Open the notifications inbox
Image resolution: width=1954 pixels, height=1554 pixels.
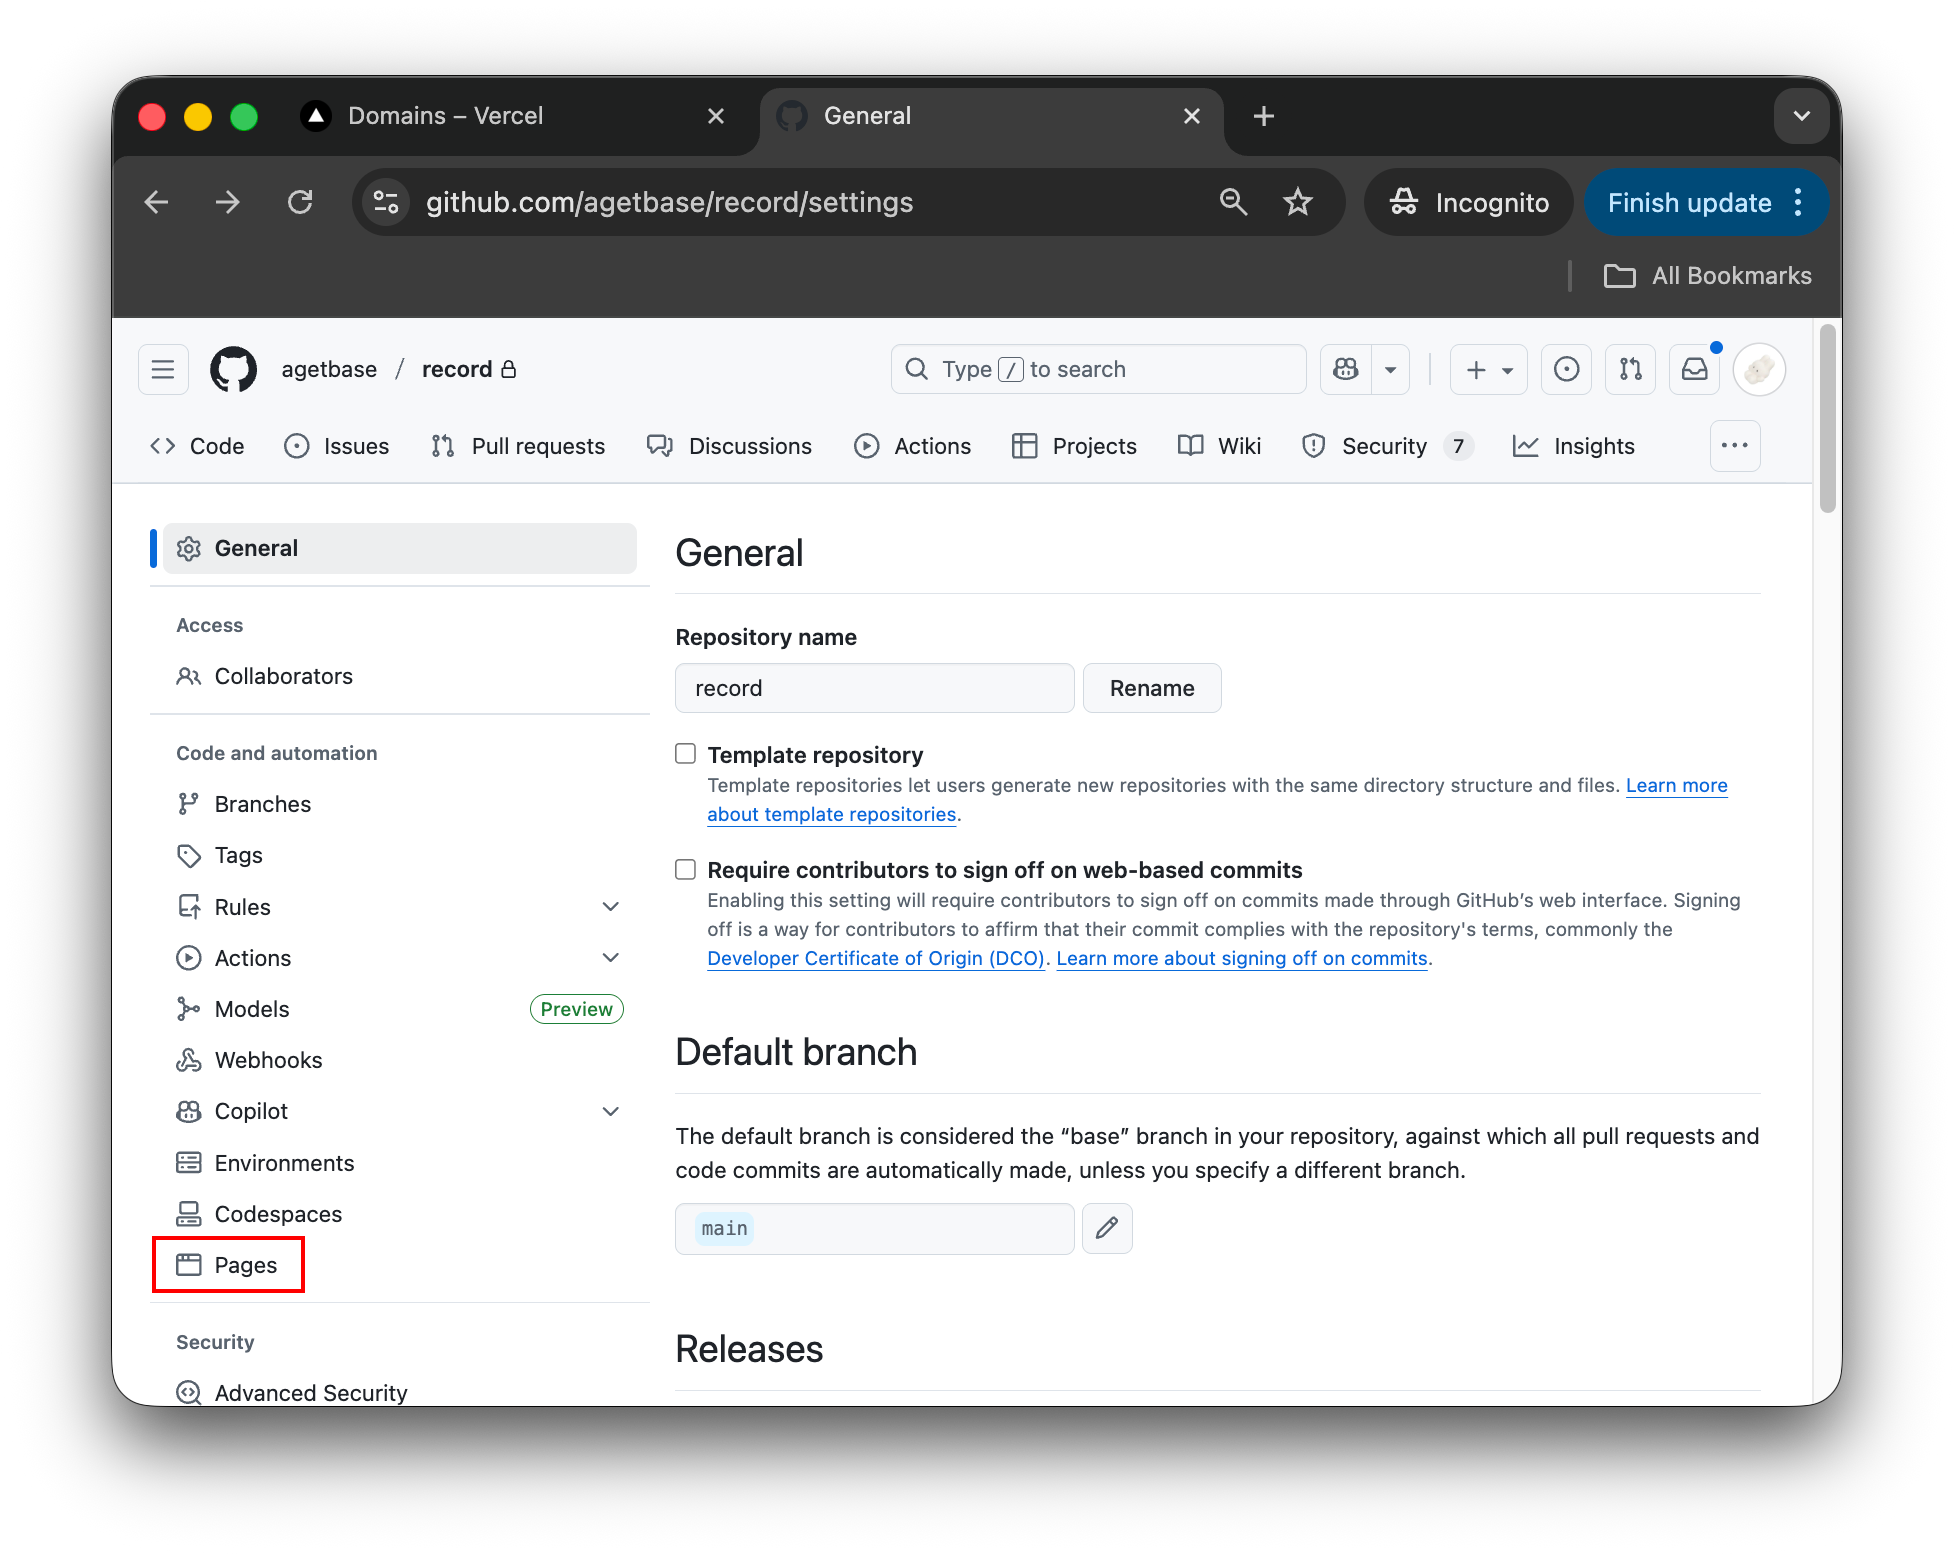click(1694, 369)
